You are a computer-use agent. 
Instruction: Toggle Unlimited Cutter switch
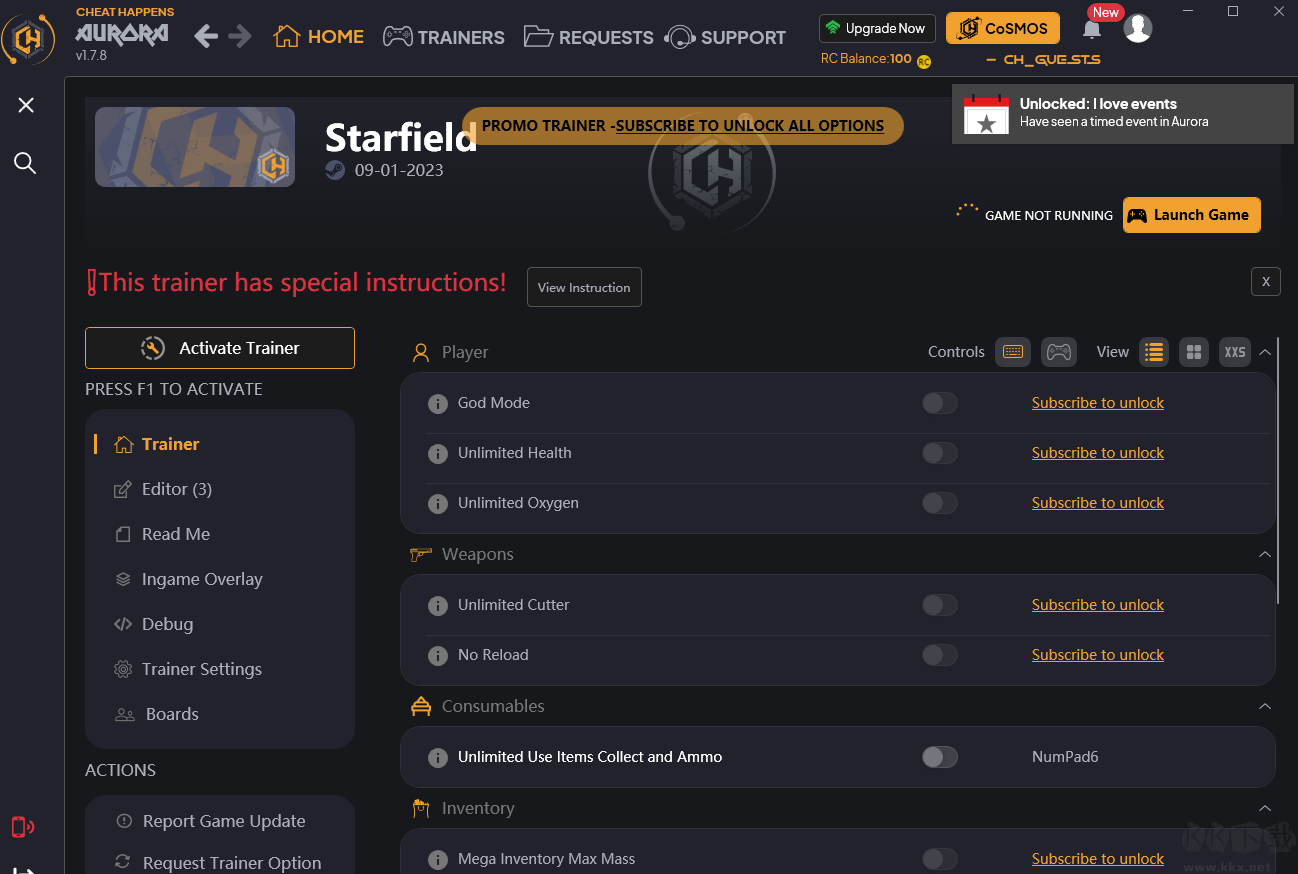[940, 605]
